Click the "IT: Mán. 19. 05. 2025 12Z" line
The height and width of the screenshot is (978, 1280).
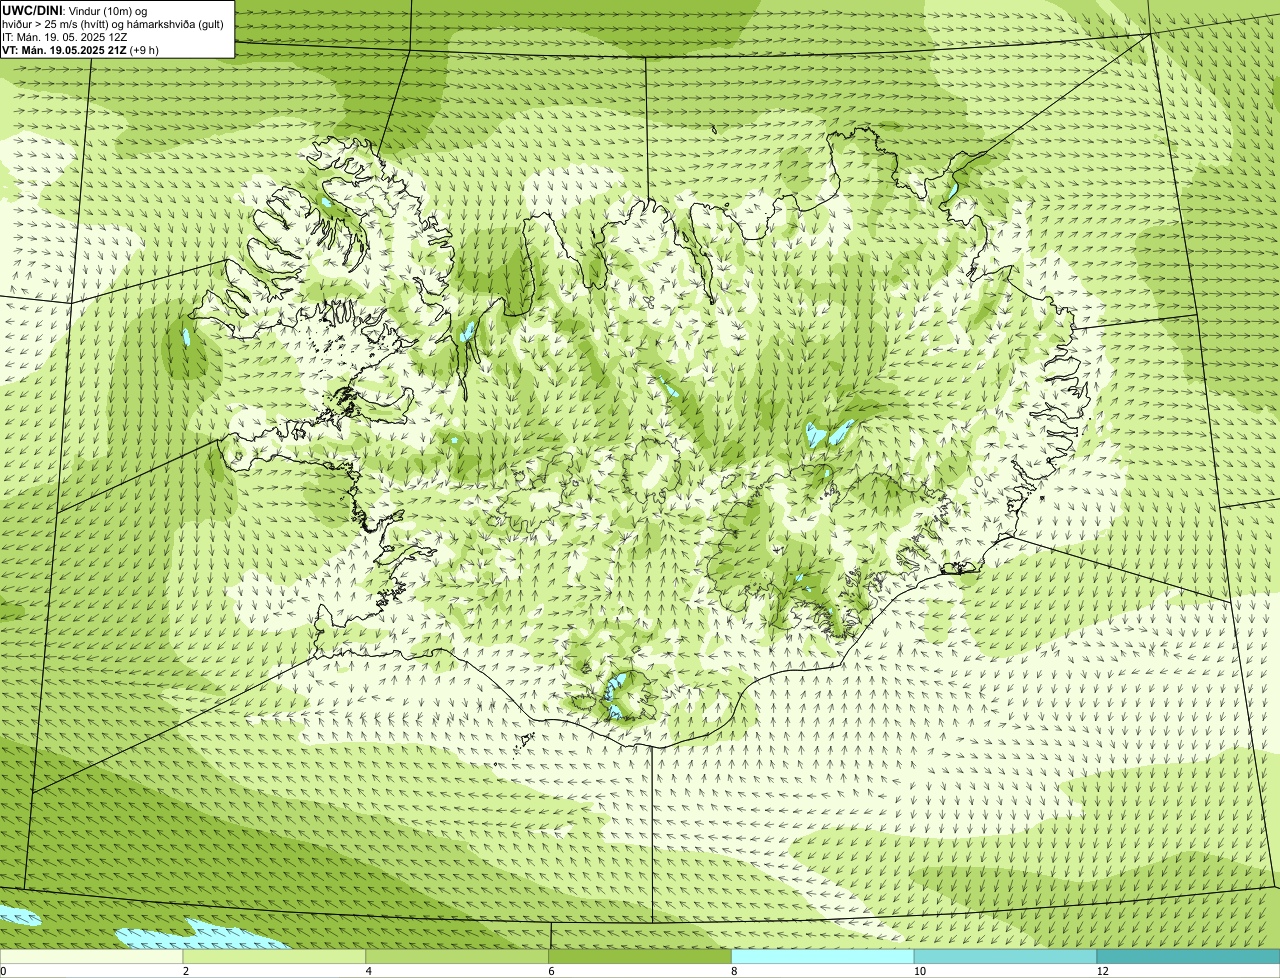coord(65,36)
